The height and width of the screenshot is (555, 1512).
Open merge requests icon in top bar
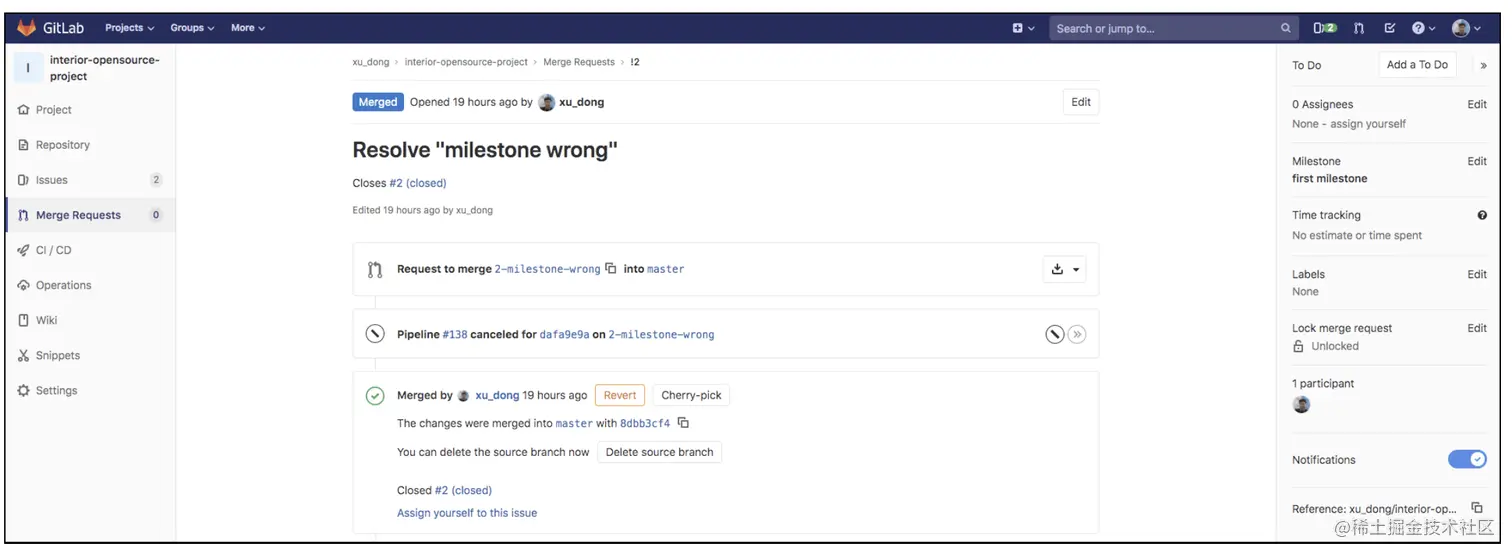tap(1359, 28)
